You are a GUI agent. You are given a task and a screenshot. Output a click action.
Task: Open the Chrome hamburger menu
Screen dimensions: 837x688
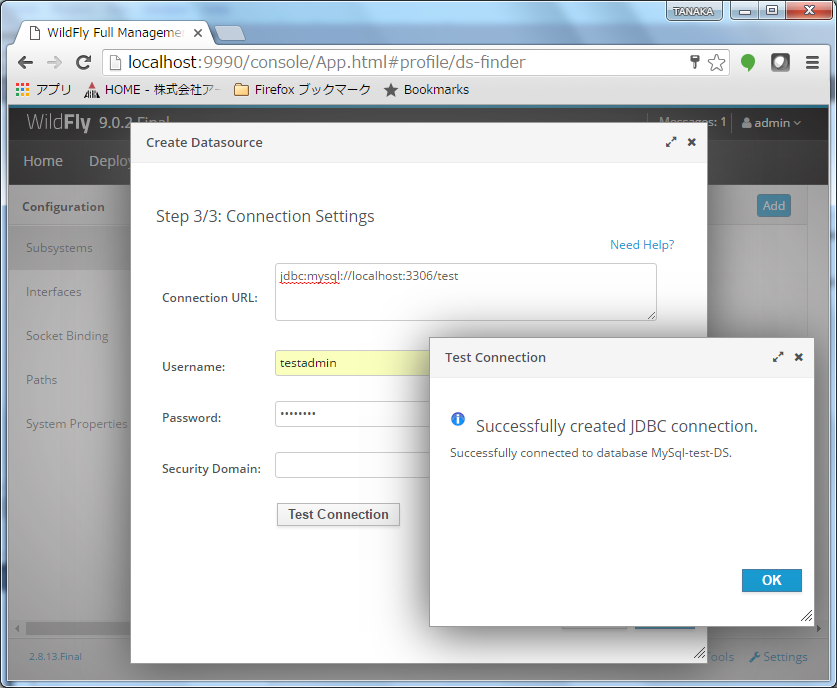pos(812,62)
